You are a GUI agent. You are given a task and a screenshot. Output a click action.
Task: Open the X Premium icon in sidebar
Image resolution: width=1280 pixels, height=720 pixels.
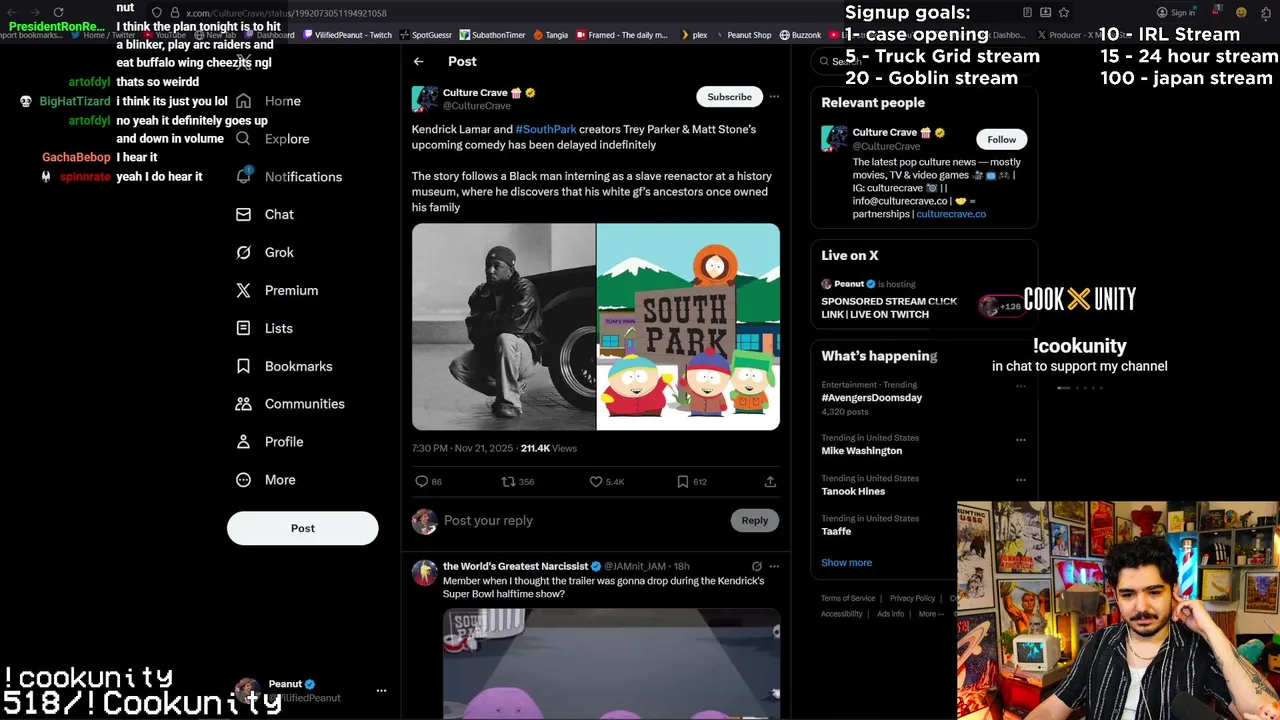243,290
